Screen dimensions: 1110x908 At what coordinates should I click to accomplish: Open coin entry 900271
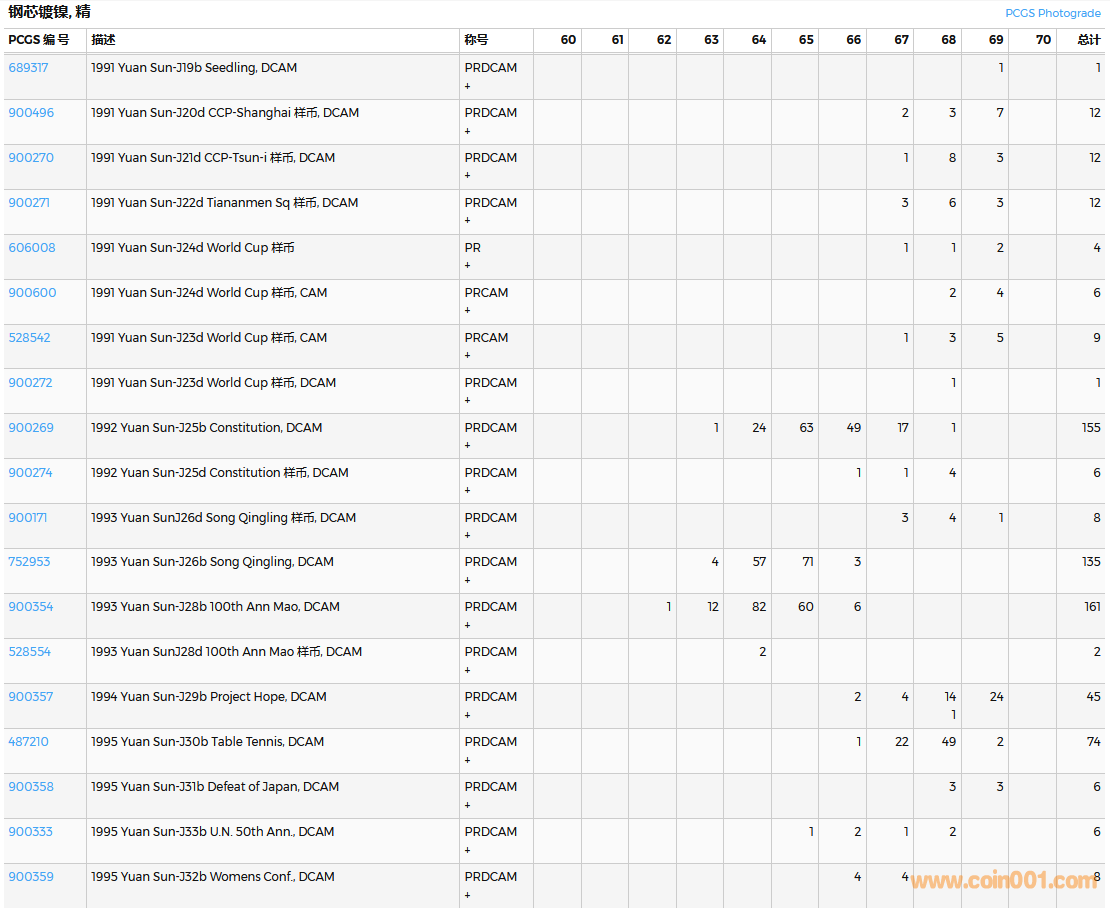click(29, 203)
